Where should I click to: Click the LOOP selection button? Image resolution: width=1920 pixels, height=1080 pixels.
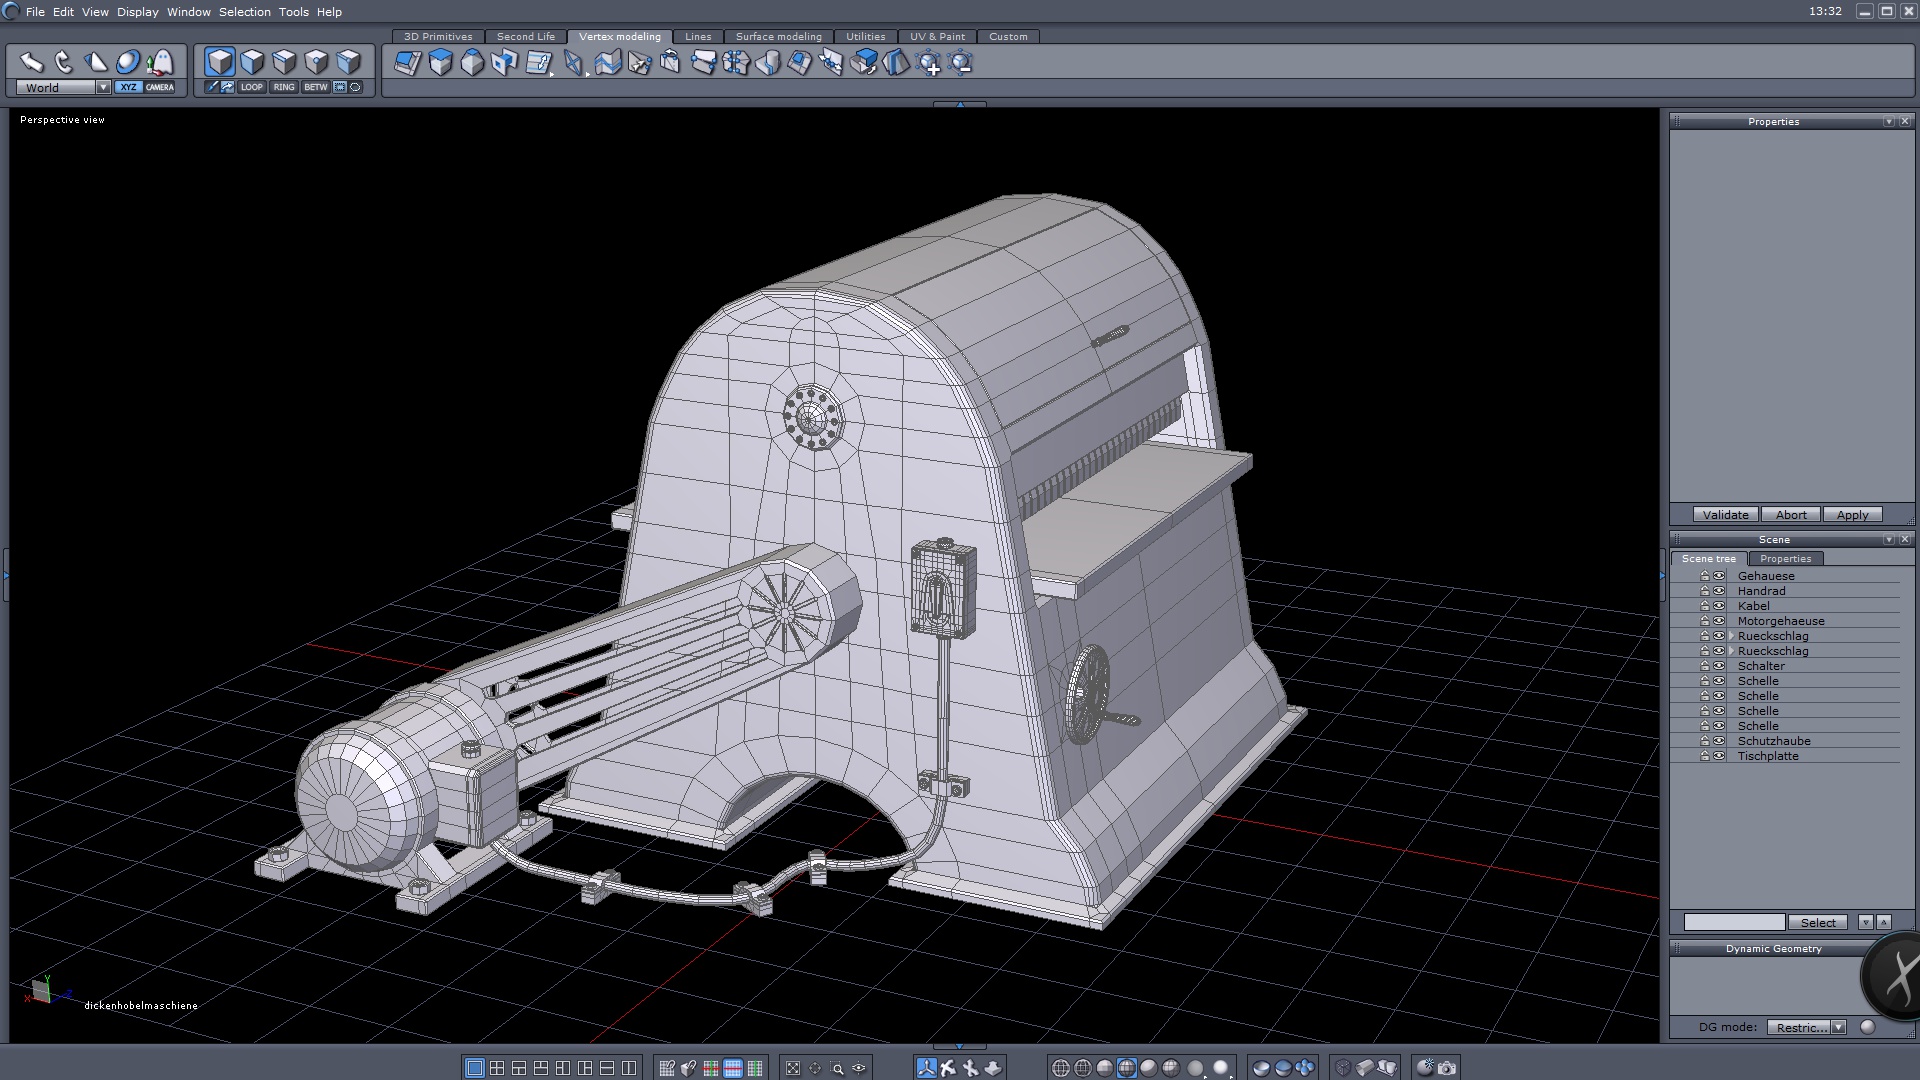(251, 87)
